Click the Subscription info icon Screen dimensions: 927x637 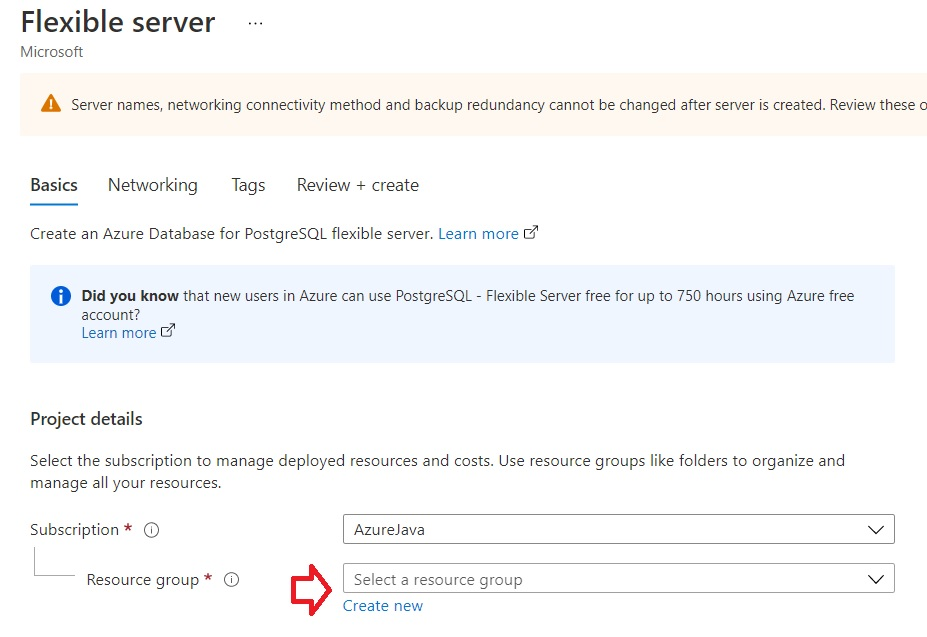(x=151, y=530)
